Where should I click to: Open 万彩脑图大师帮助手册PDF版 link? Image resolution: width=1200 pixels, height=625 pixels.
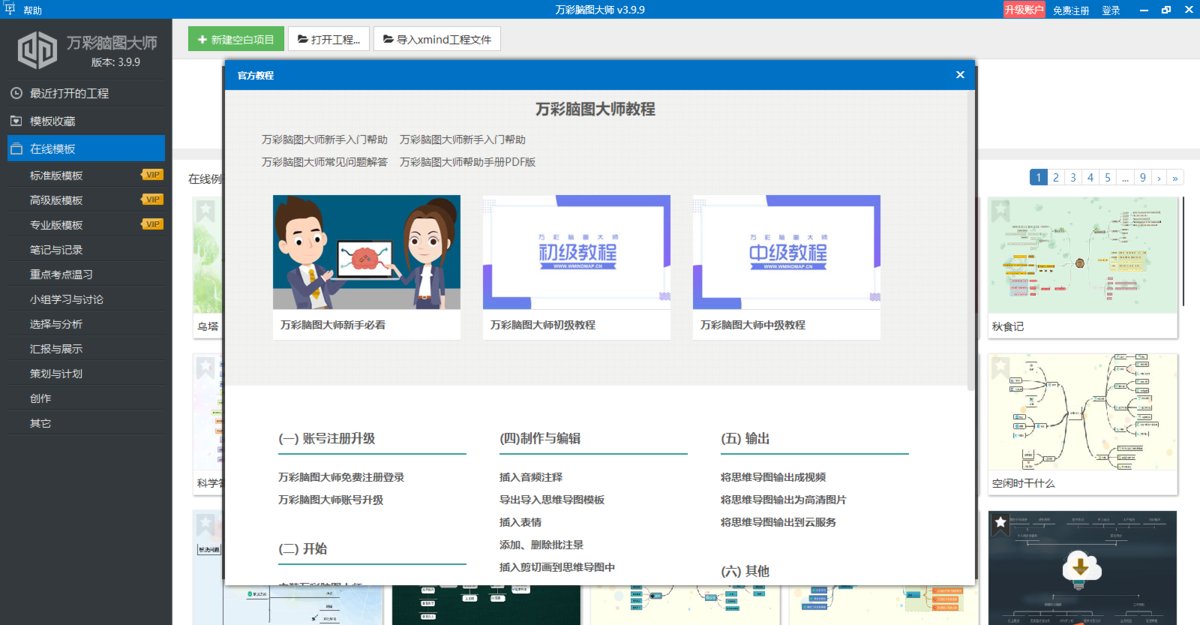(x=467, y=162)
